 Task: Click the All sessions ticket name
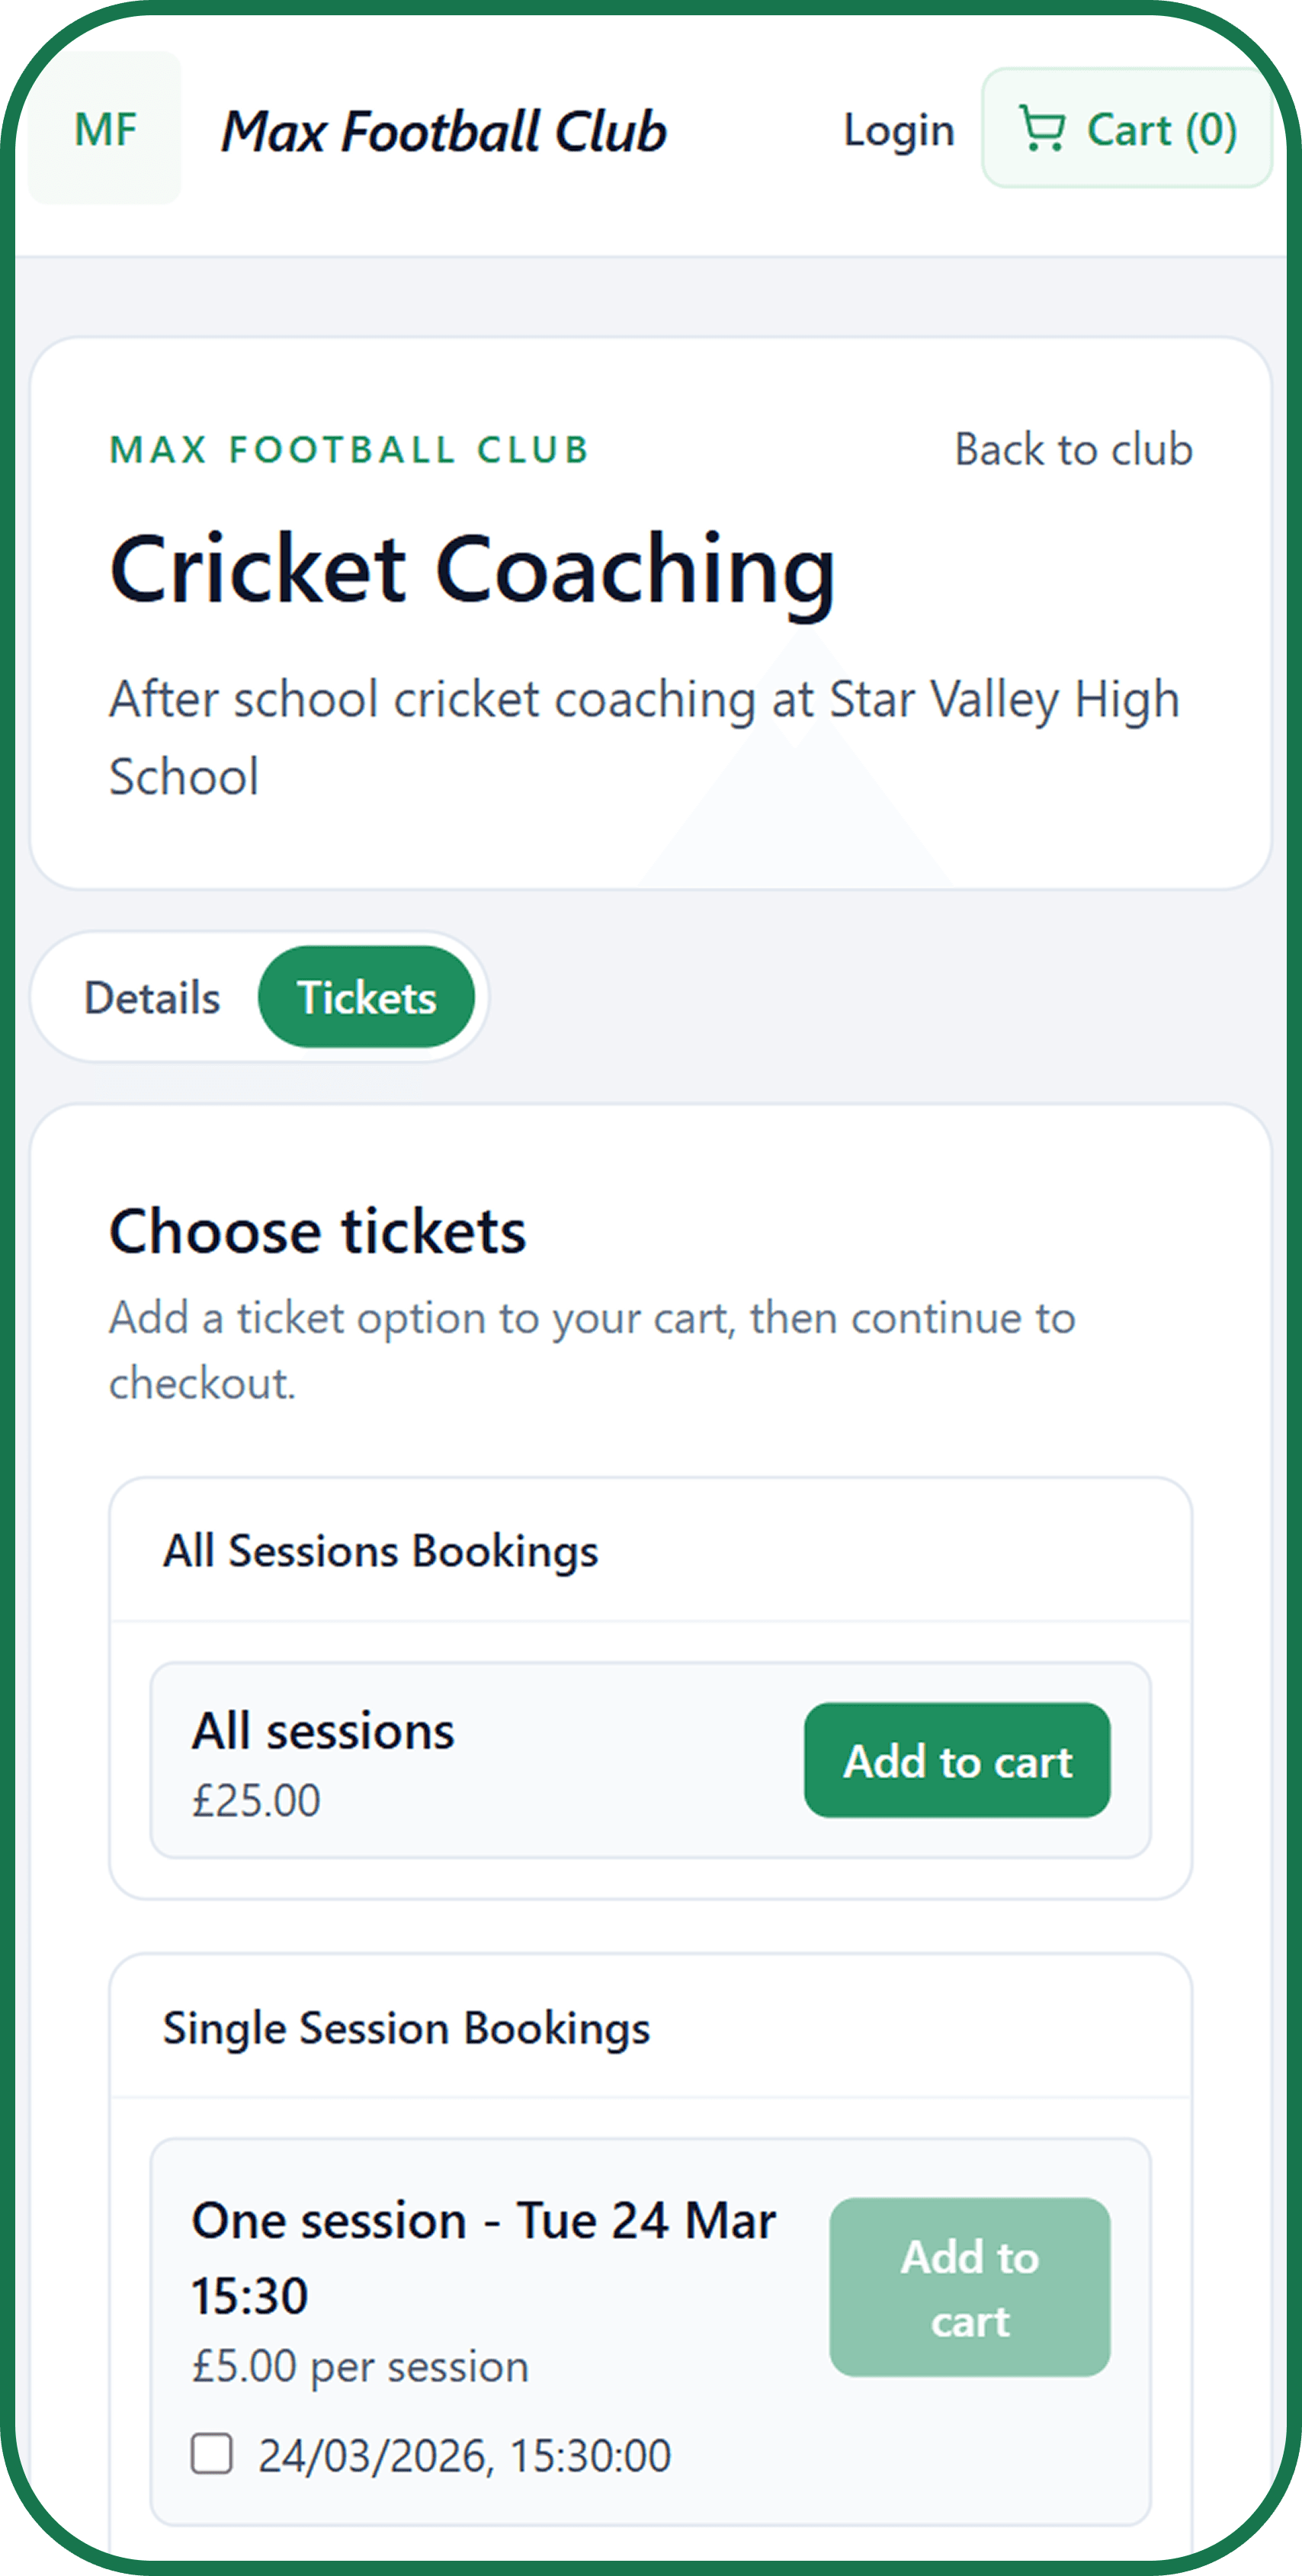(323, 1731)
